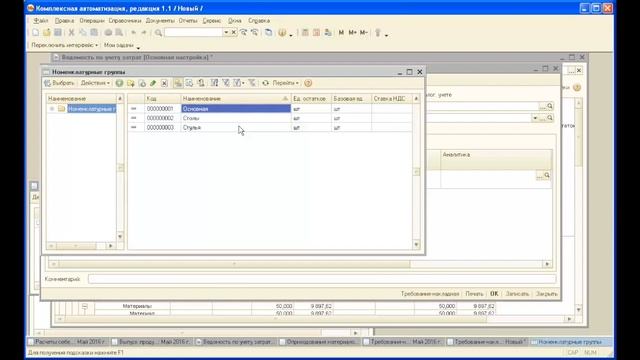Viewport: 640px width, 360px height.
Task: Click the Мои задачи button
Action: (119, 45)
